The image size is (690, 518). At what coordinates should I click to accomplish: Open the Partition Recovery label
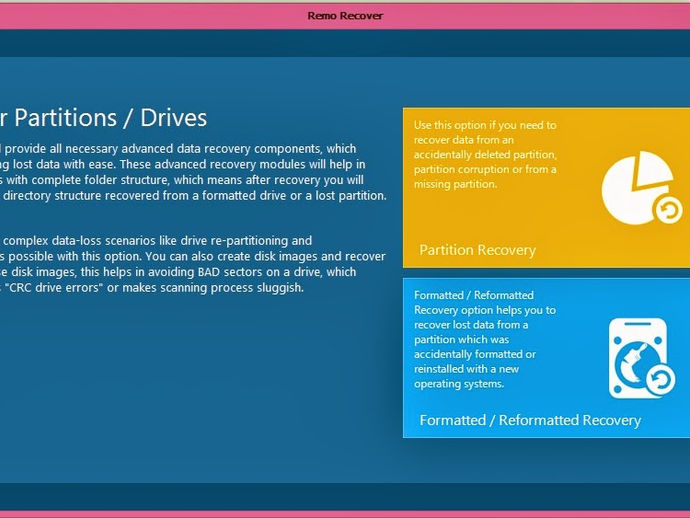477,250
